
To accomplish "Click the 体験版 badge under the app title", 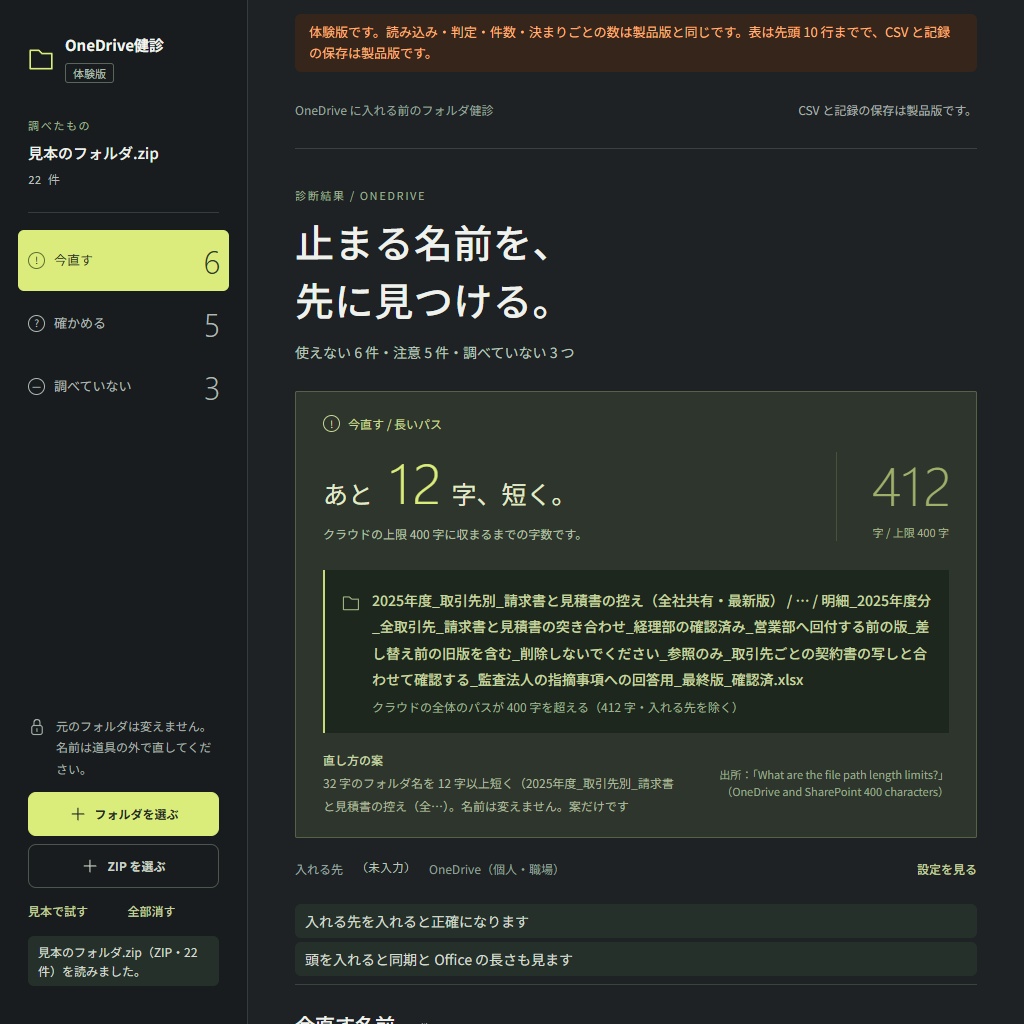I will tap(89, 73).
